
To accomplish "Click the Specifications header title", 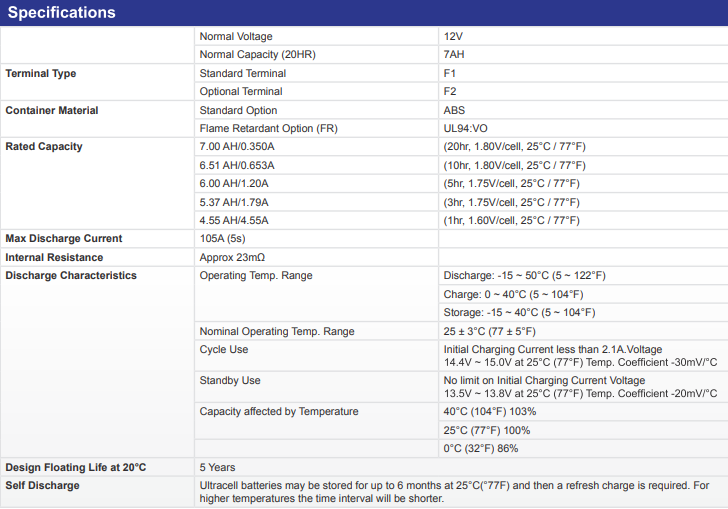I will click(62, 13).
